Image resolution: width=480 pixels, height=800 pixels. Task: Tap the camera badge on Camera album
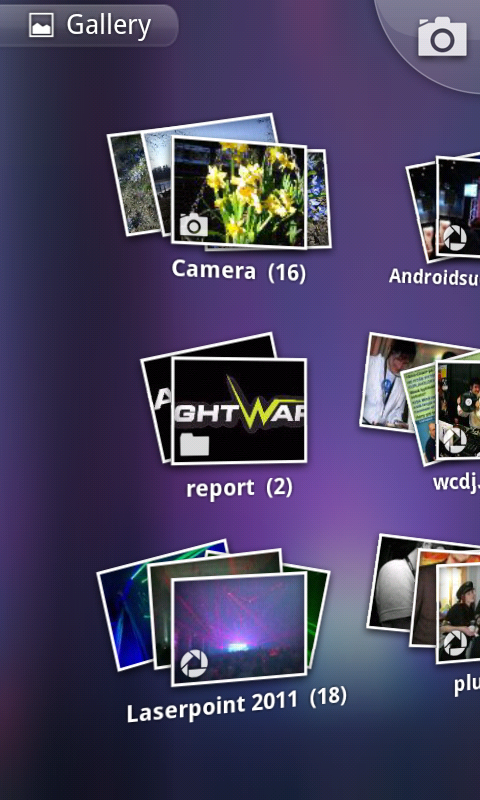pos(194,225)
